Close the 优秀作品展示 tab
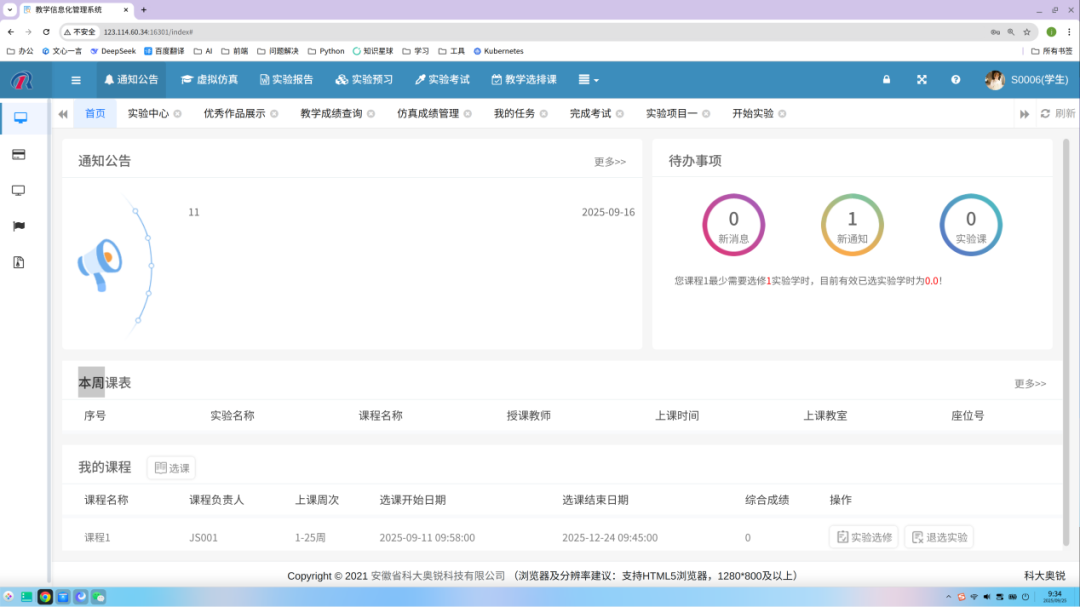The height and width of the screenshot is (607, 1080). pyautogui.click(x=274, y=114)
